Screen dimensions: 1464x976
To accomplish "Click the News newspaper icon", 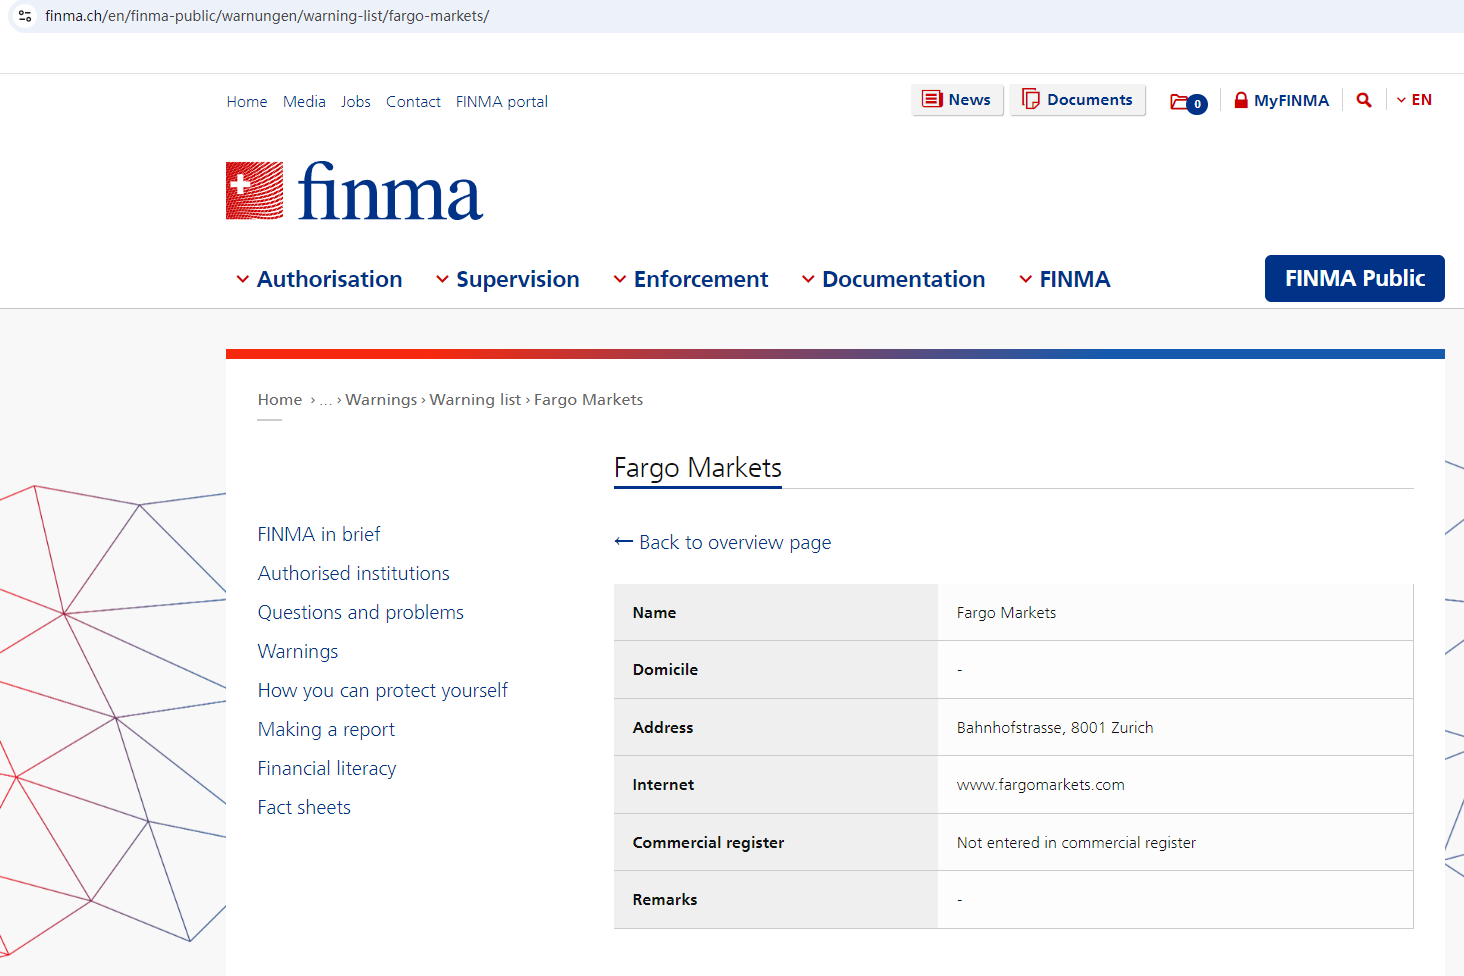I will tap(932, 99).
